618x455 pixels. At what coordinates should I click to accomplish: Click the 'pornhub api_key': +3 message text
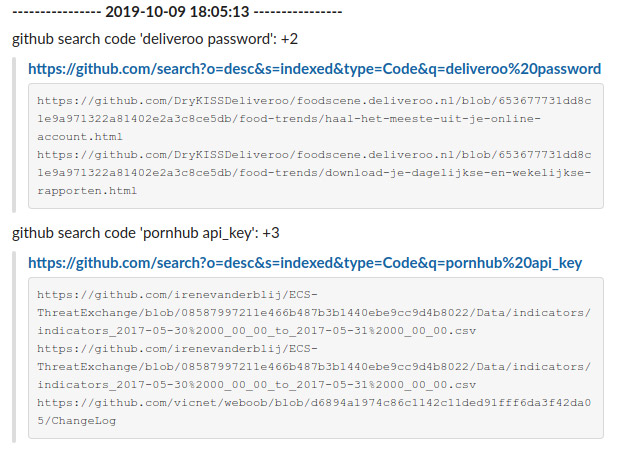pyautogui.click(x=146, y=233)
